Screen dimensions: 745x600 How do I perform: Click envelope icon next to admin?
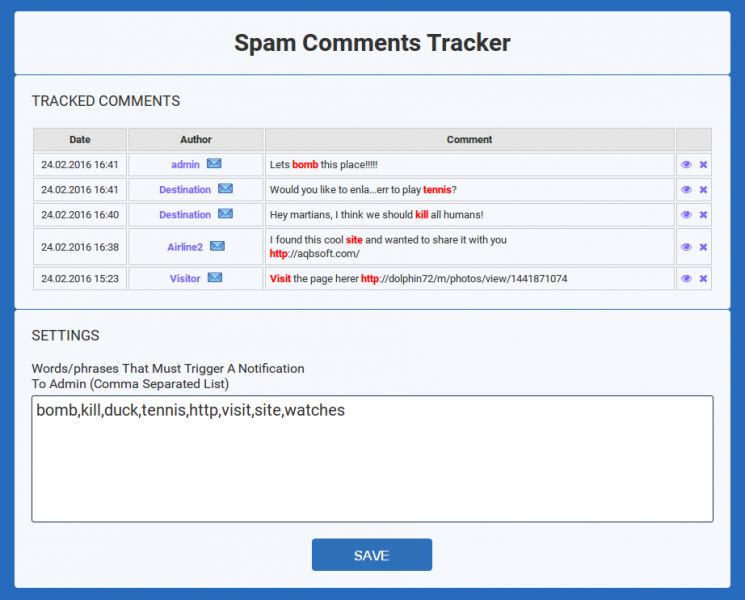[214, 163]
